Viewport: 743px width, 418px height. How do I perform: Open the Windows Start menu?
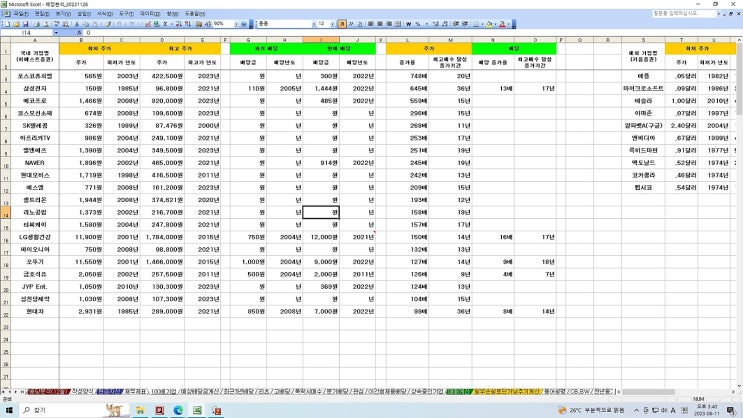coord(9,410)
